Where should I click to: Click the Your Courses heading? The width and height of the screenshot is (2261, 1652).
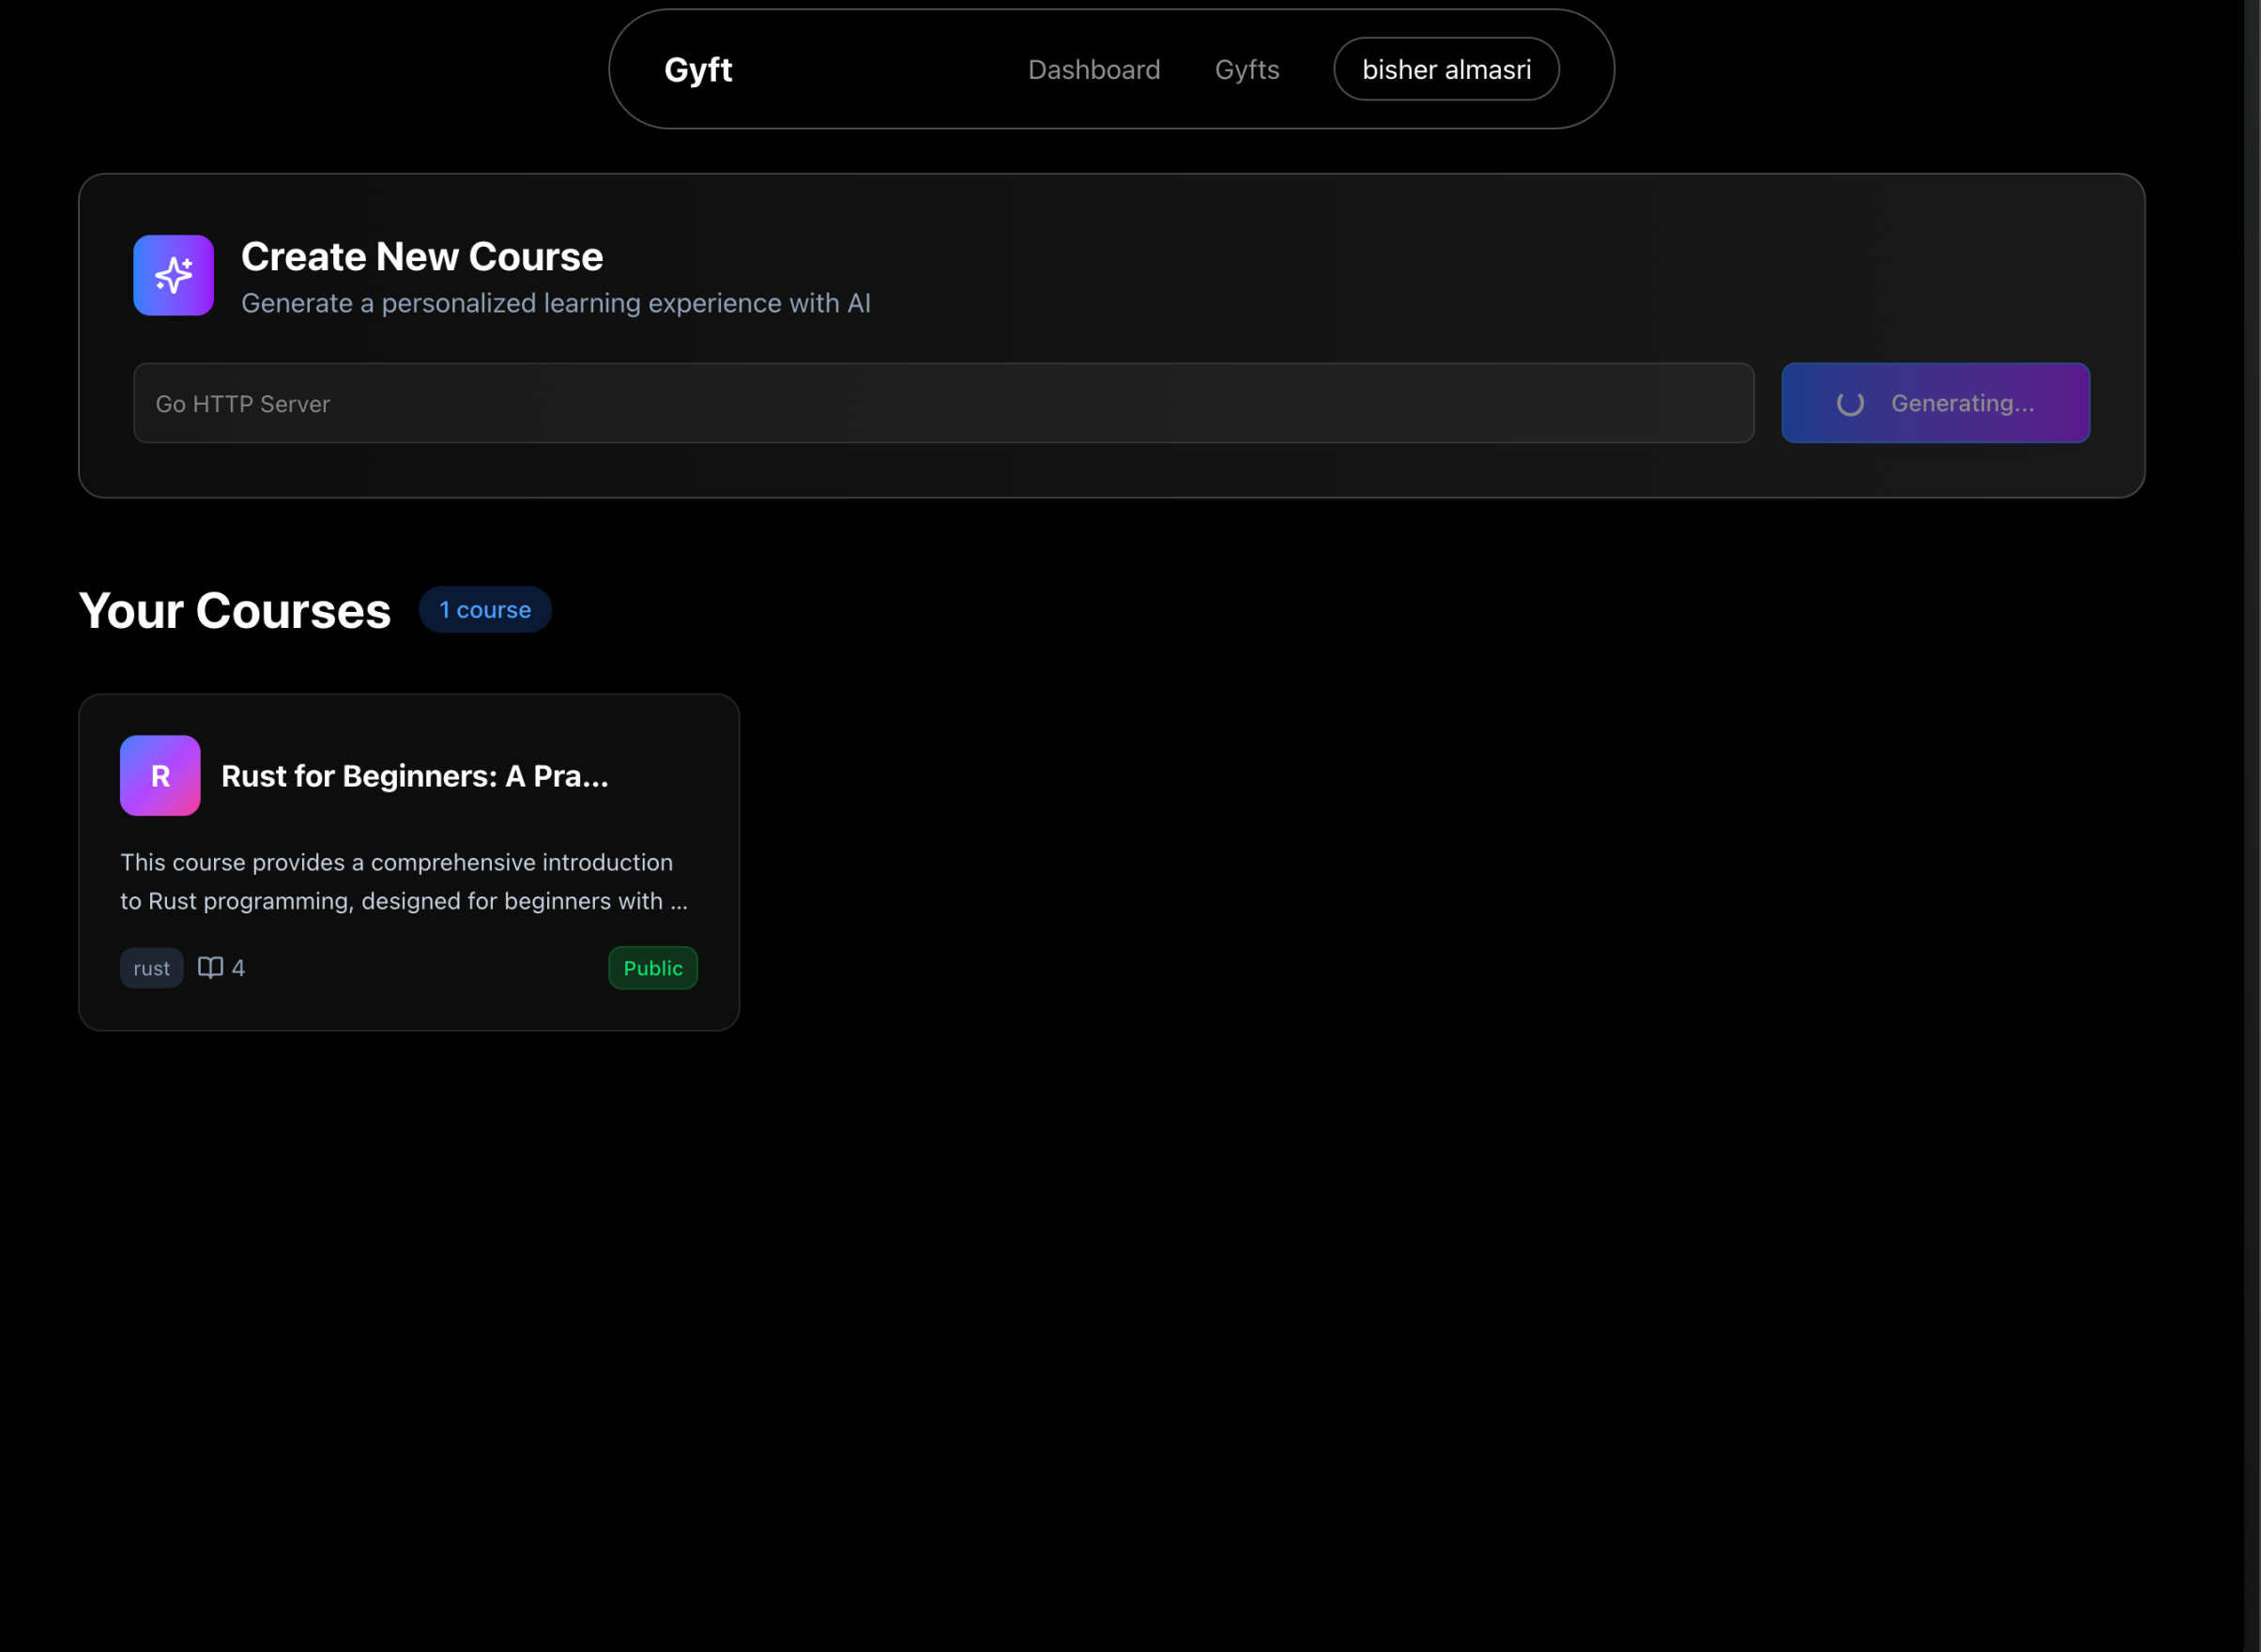click(x=235, y=610)
